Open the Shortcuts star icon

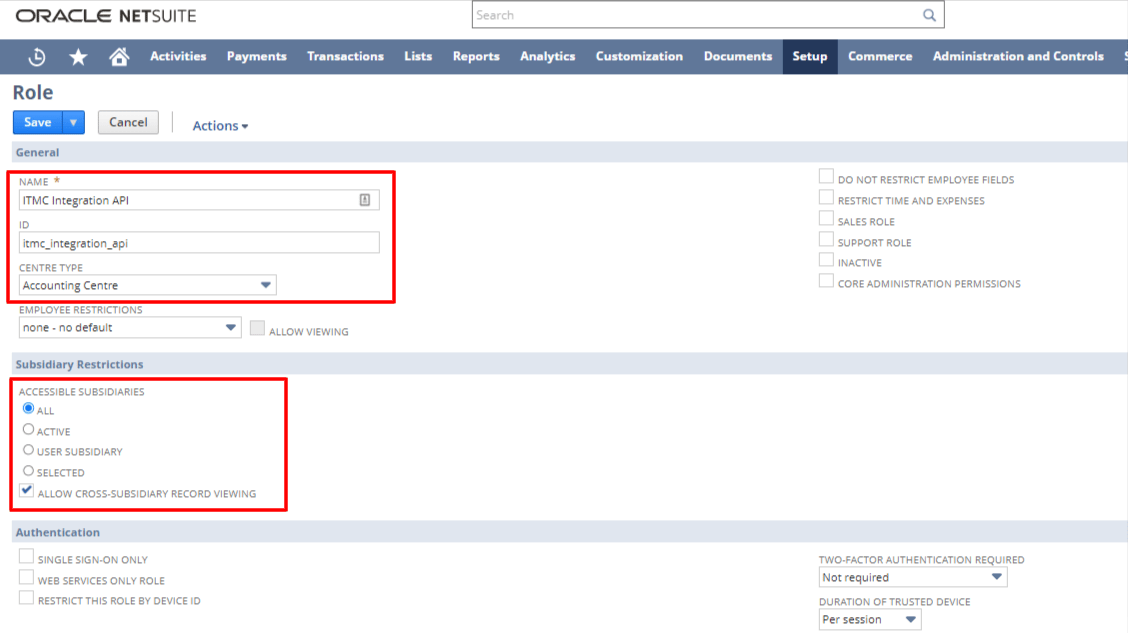click(x=78, y=57)
